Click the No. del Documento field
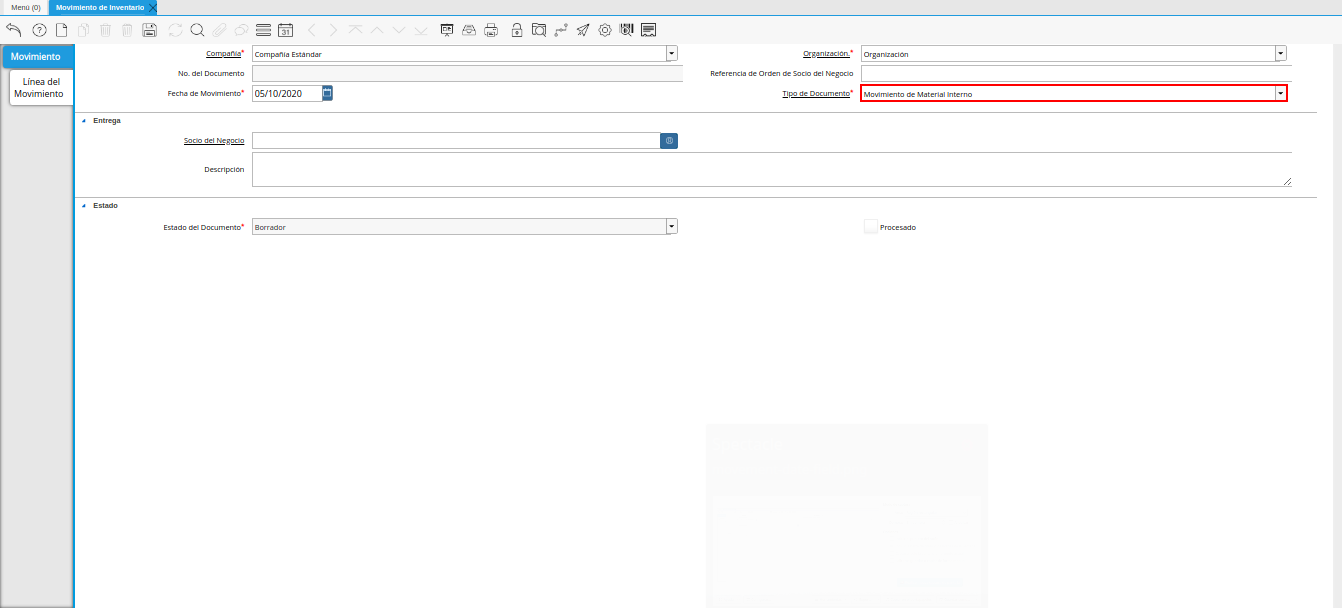The height and width of the screenshot is (608, 1342). [x=467, y=73]
